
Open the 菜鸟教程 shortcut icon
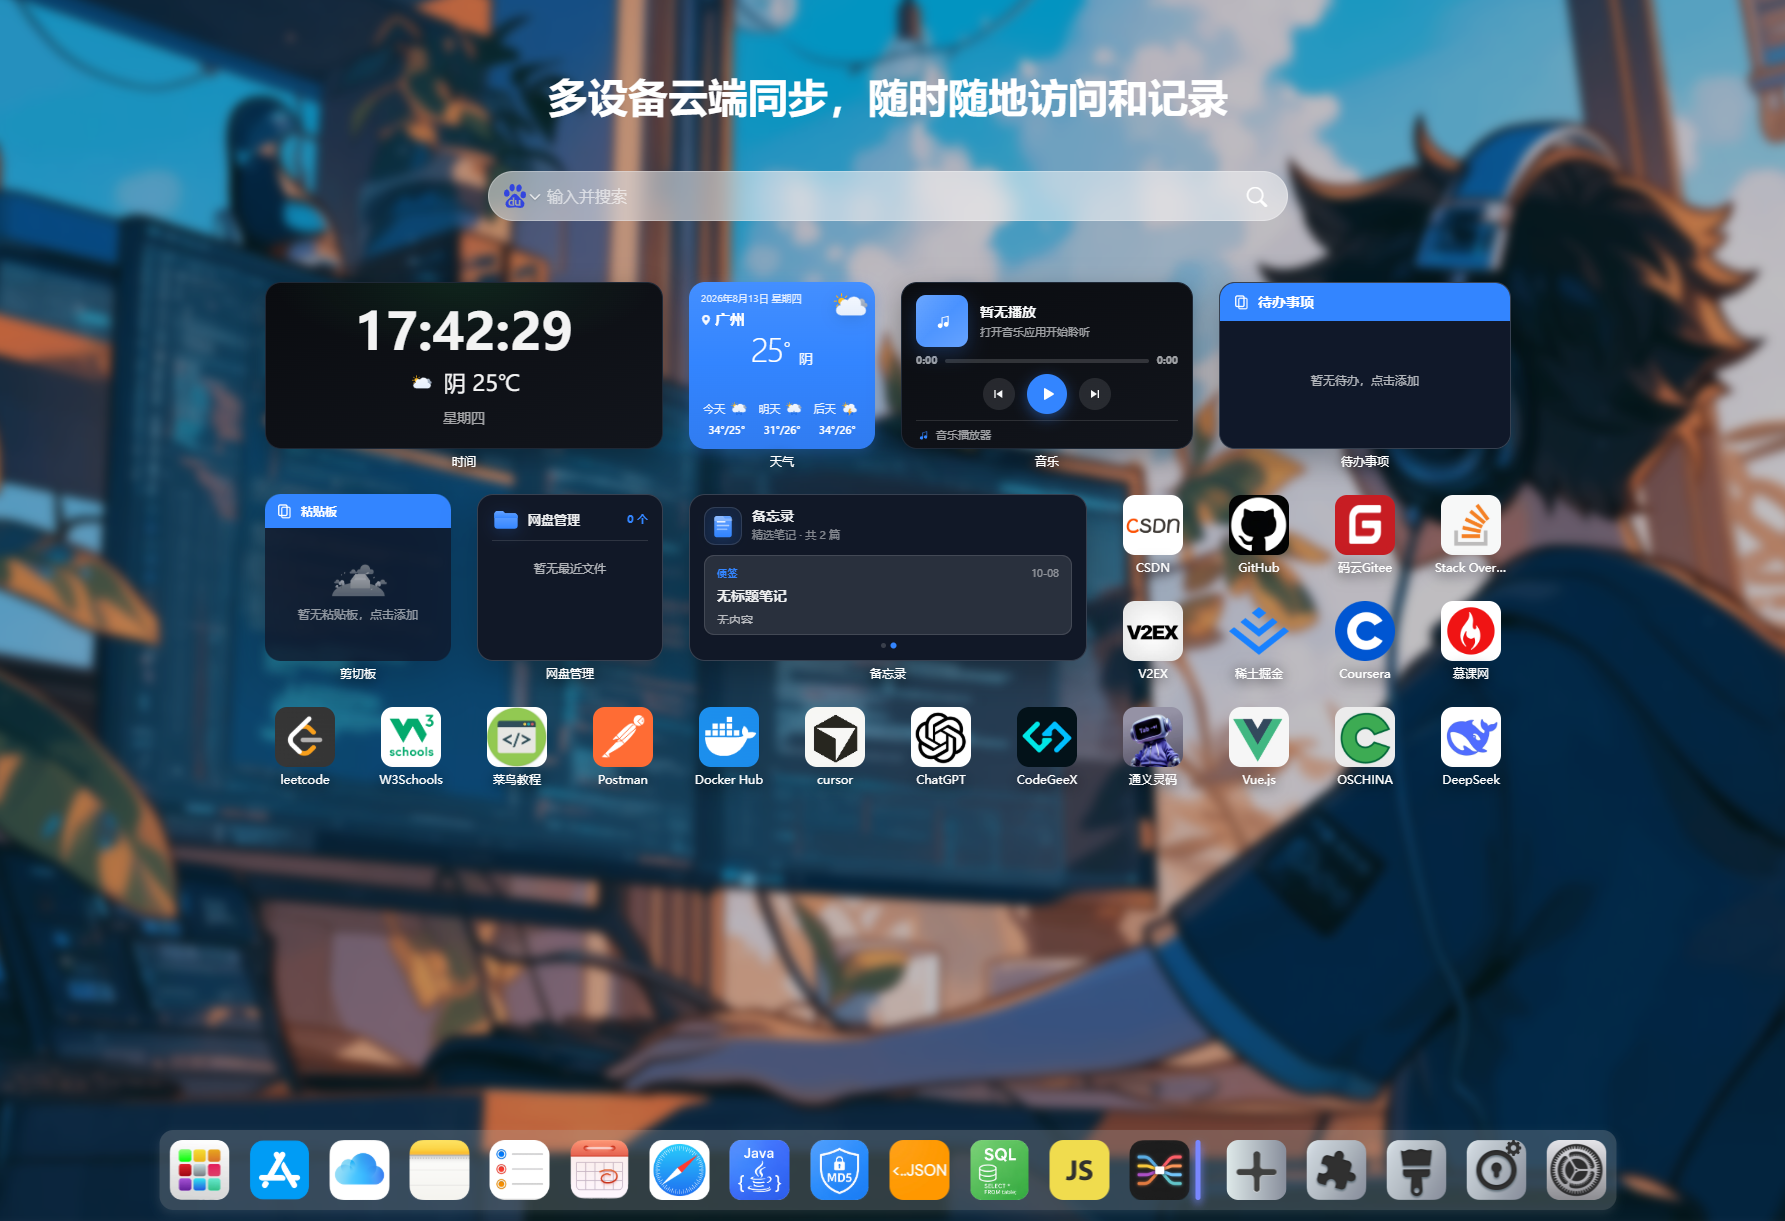point(516,737)
